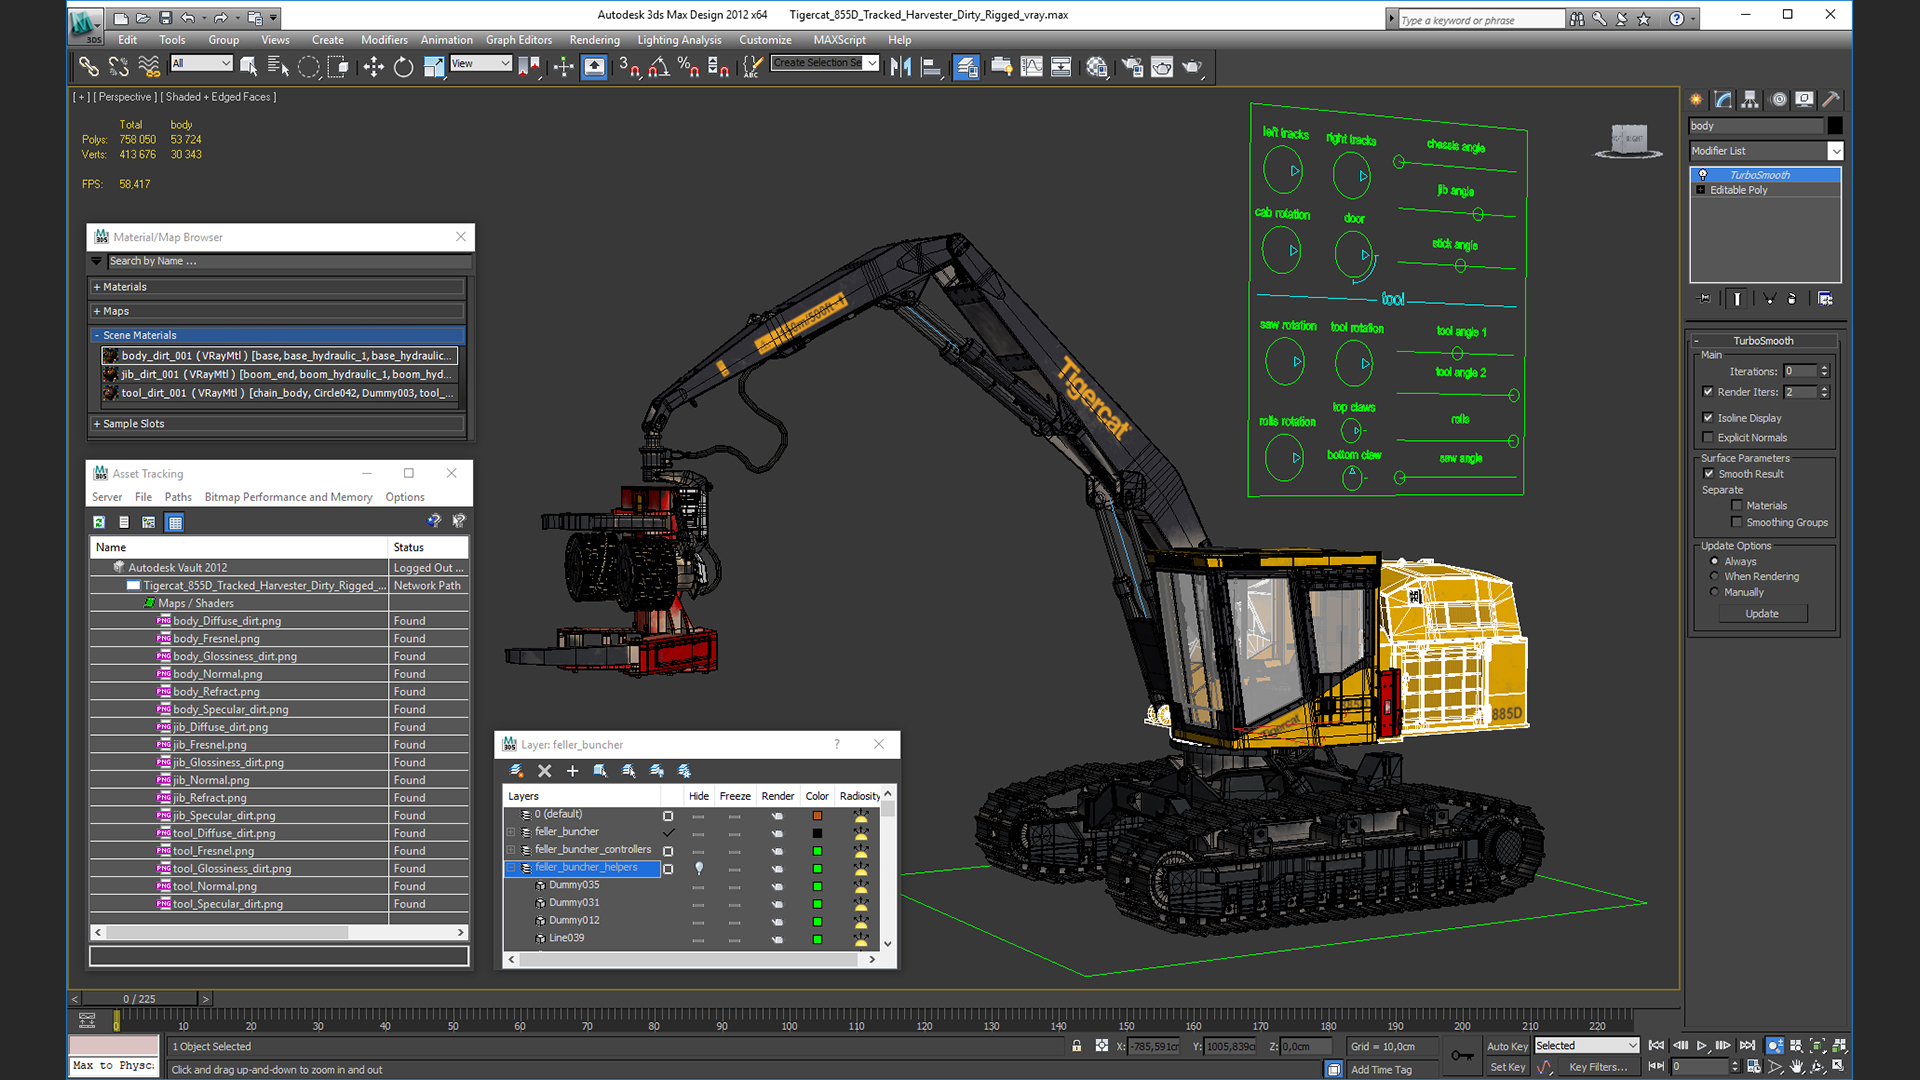The image size is (1920, 1080).
Task: Toggle the Angle Snap icon
Action: click(658, 67)
